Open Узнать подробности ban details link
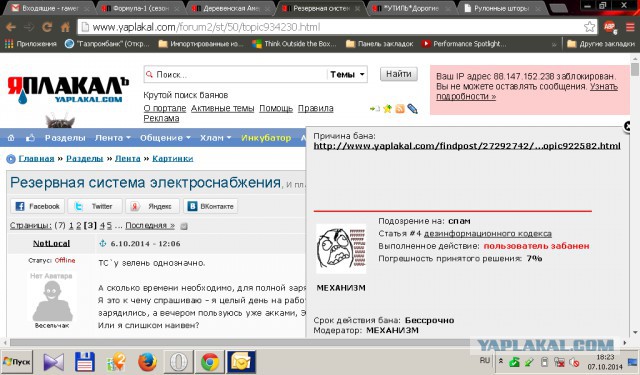 click(527, 91)
